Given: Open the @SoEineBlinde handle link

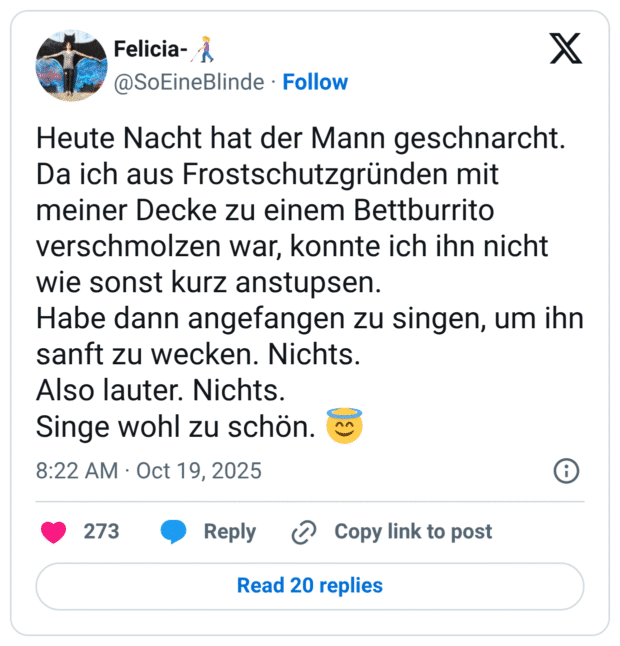Looking at the screenshot, I should pyautogui.click(x=189, y=82).
